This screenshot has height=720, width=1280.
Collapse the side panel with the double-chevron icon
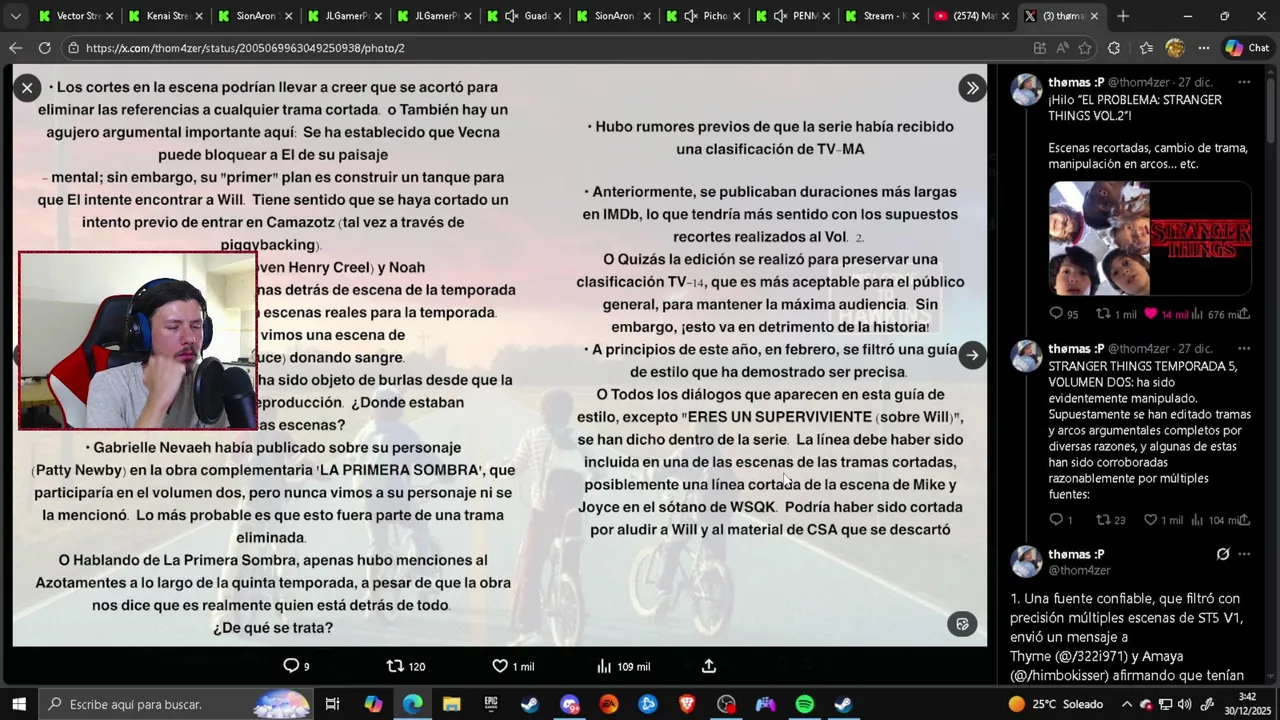click(972, 88)
